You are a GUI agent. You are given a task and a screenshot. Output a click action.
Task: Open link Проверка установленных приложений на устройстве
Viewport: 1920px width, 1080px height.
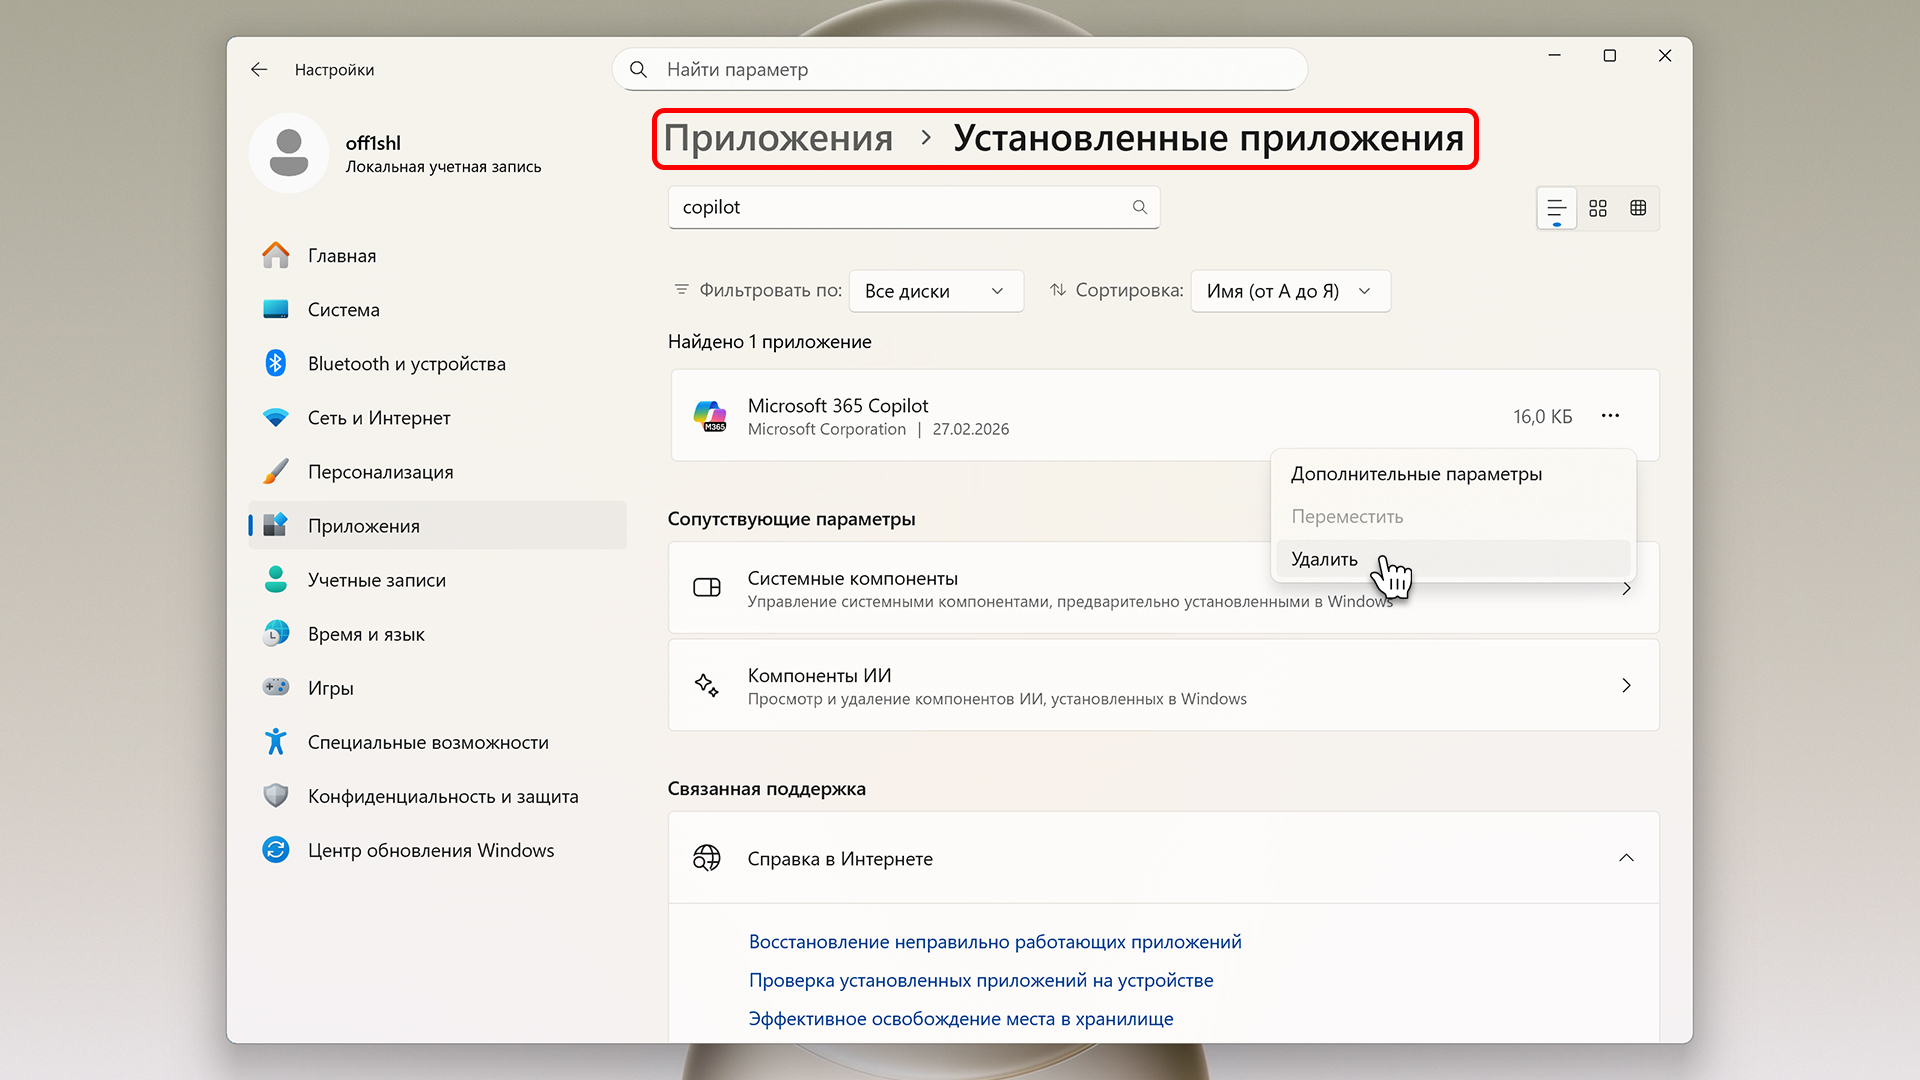(980, 980)
